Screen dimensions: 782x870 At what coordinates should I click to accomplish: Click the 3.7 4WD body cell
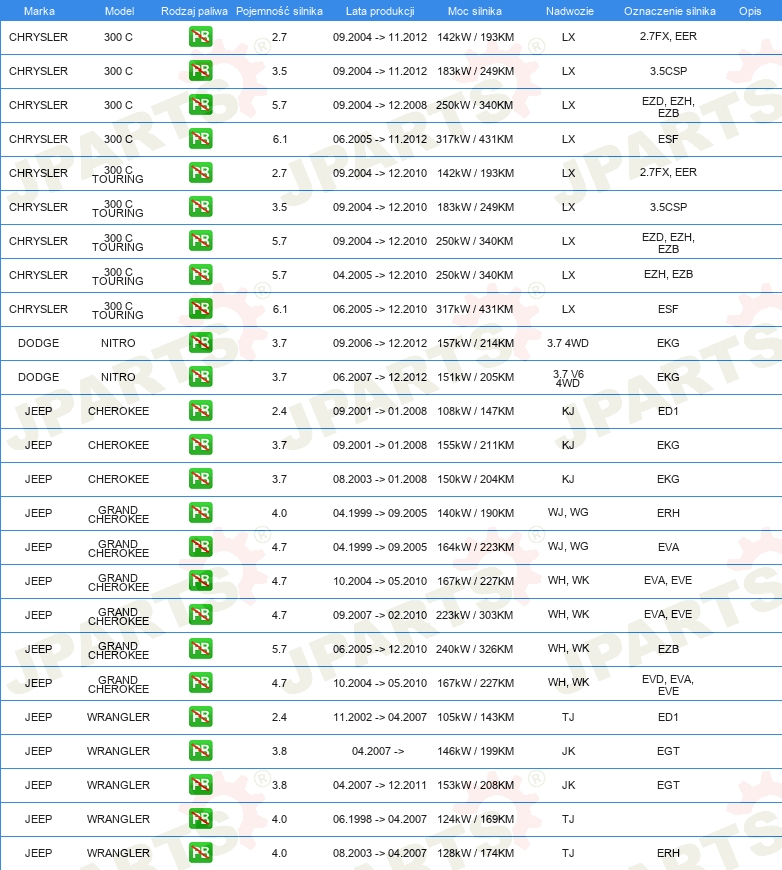point(568,343)
